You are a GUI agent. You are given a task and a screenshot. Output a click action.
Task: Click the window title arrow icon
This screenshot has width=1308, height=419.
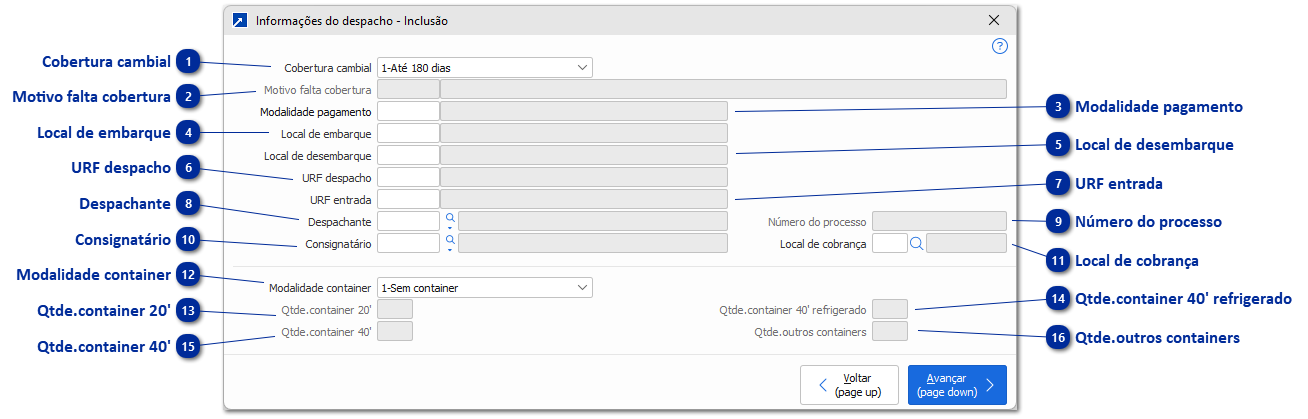click(x=239, y=20)
